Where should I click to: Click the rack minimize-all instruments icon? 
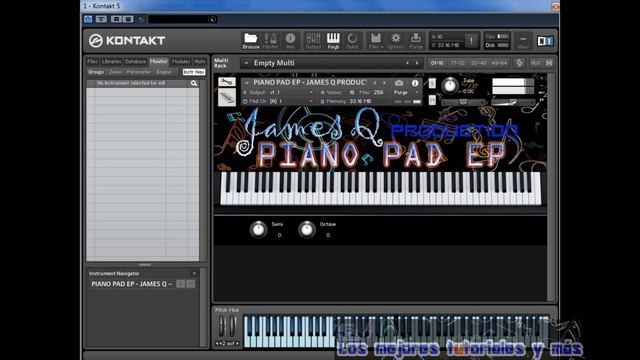coord(549,63)
